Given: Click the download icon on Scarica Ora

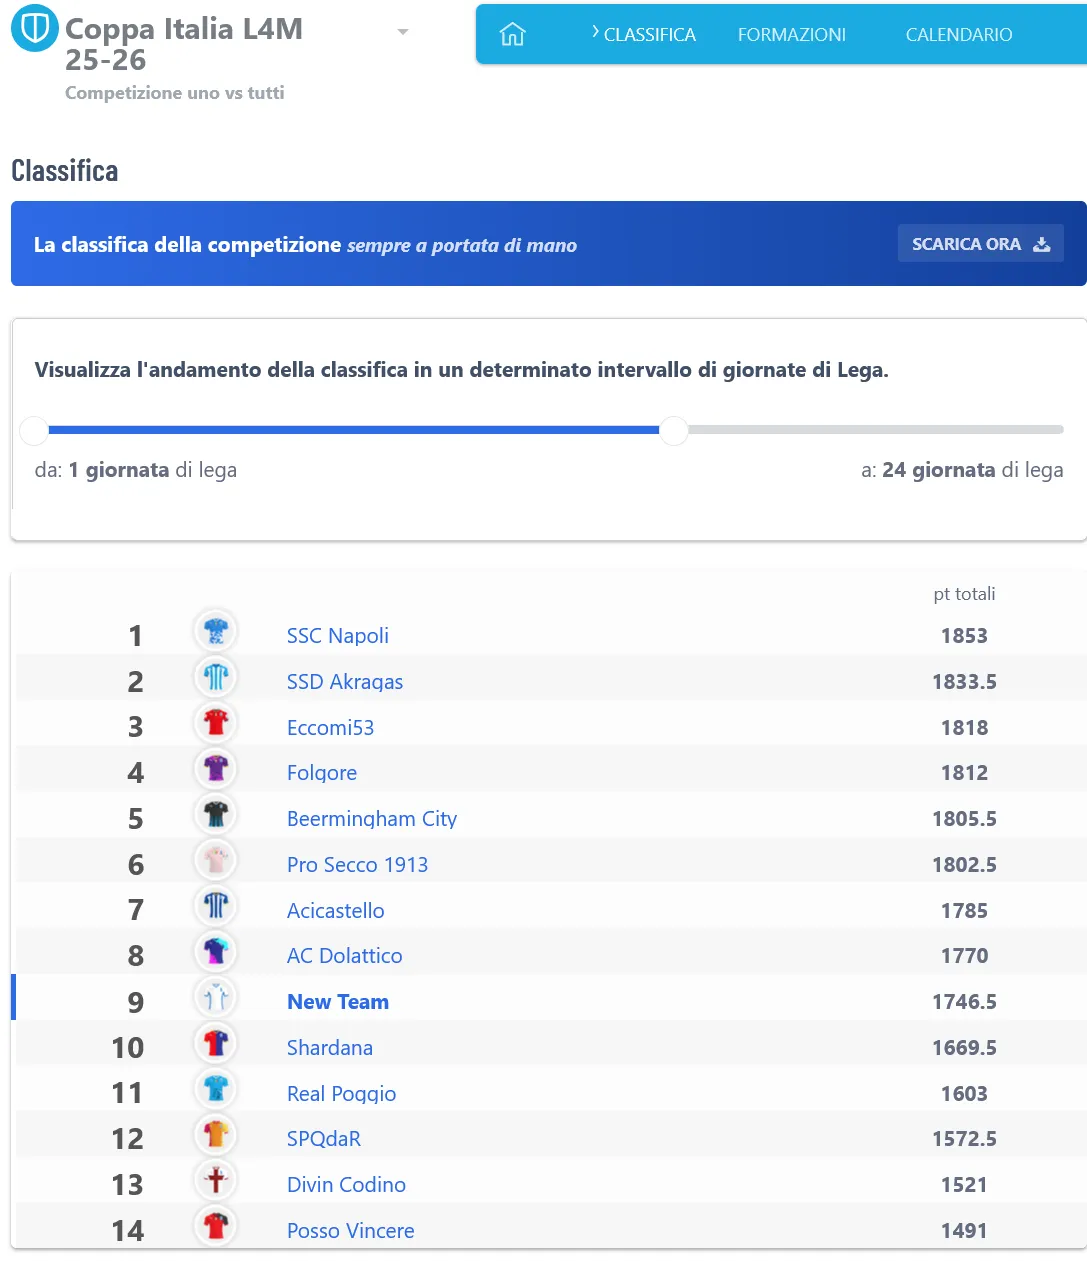Looking at the screenshot, I should pyautogui.click(x=1042, y=245).
